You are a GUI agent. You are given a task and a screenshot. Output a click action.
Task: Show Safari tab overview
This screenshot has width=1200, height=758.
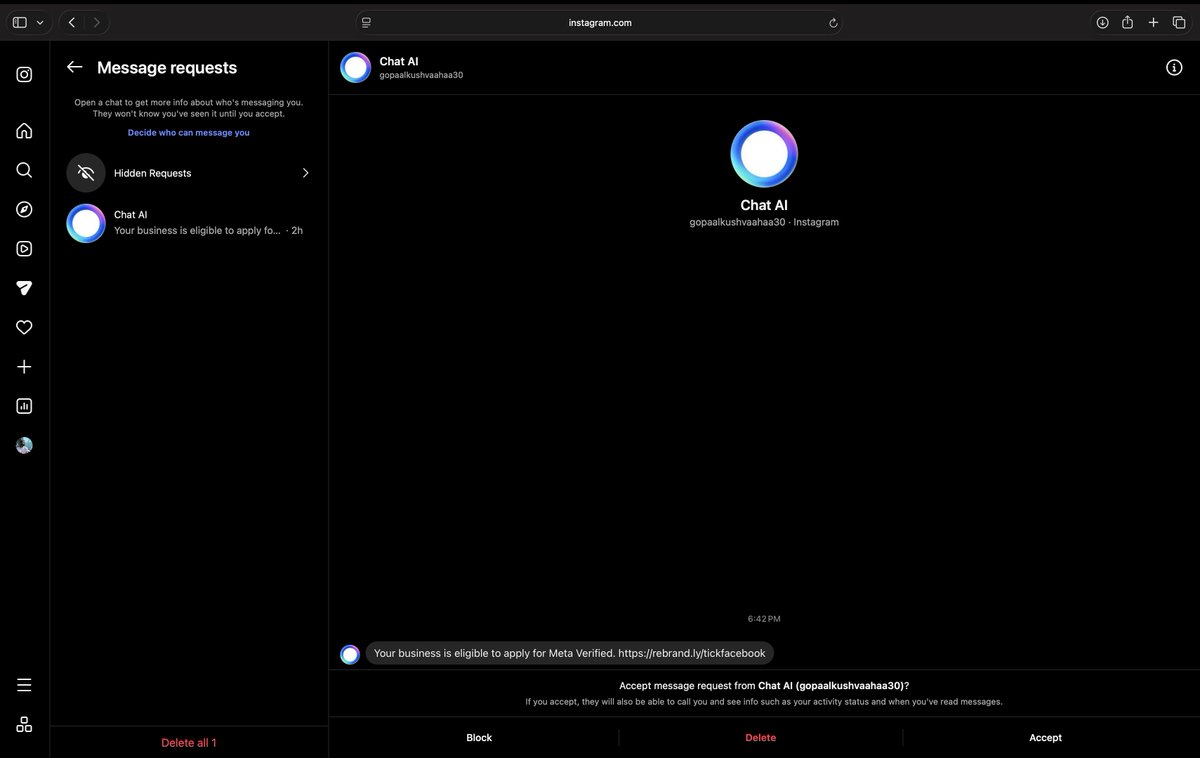(x=1178, y=22)
